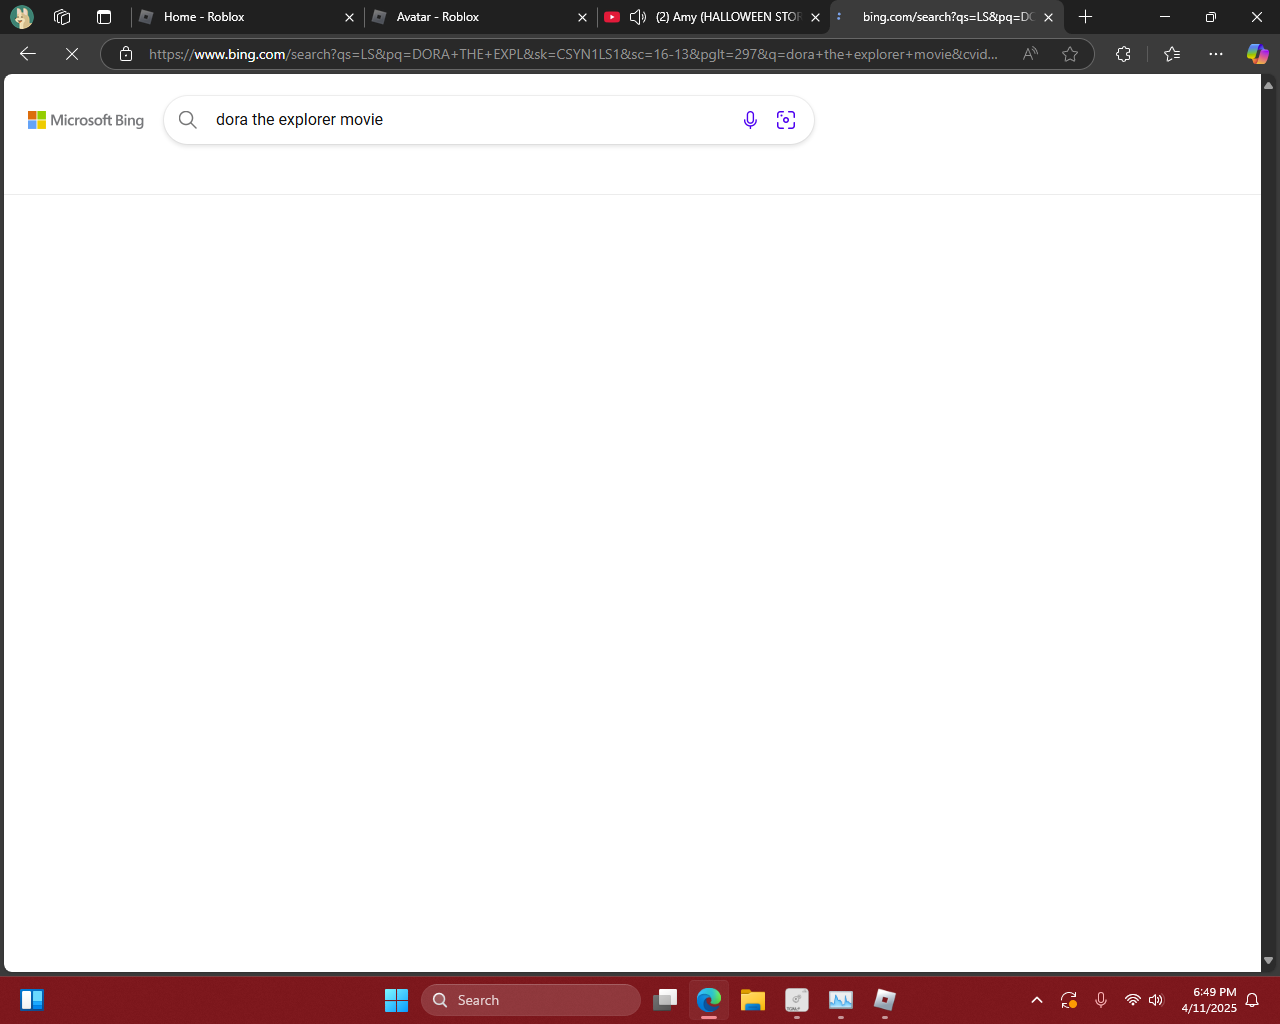
Task: Go to the Microsoft Bing homepage logo
Action: tap(86, 120)
